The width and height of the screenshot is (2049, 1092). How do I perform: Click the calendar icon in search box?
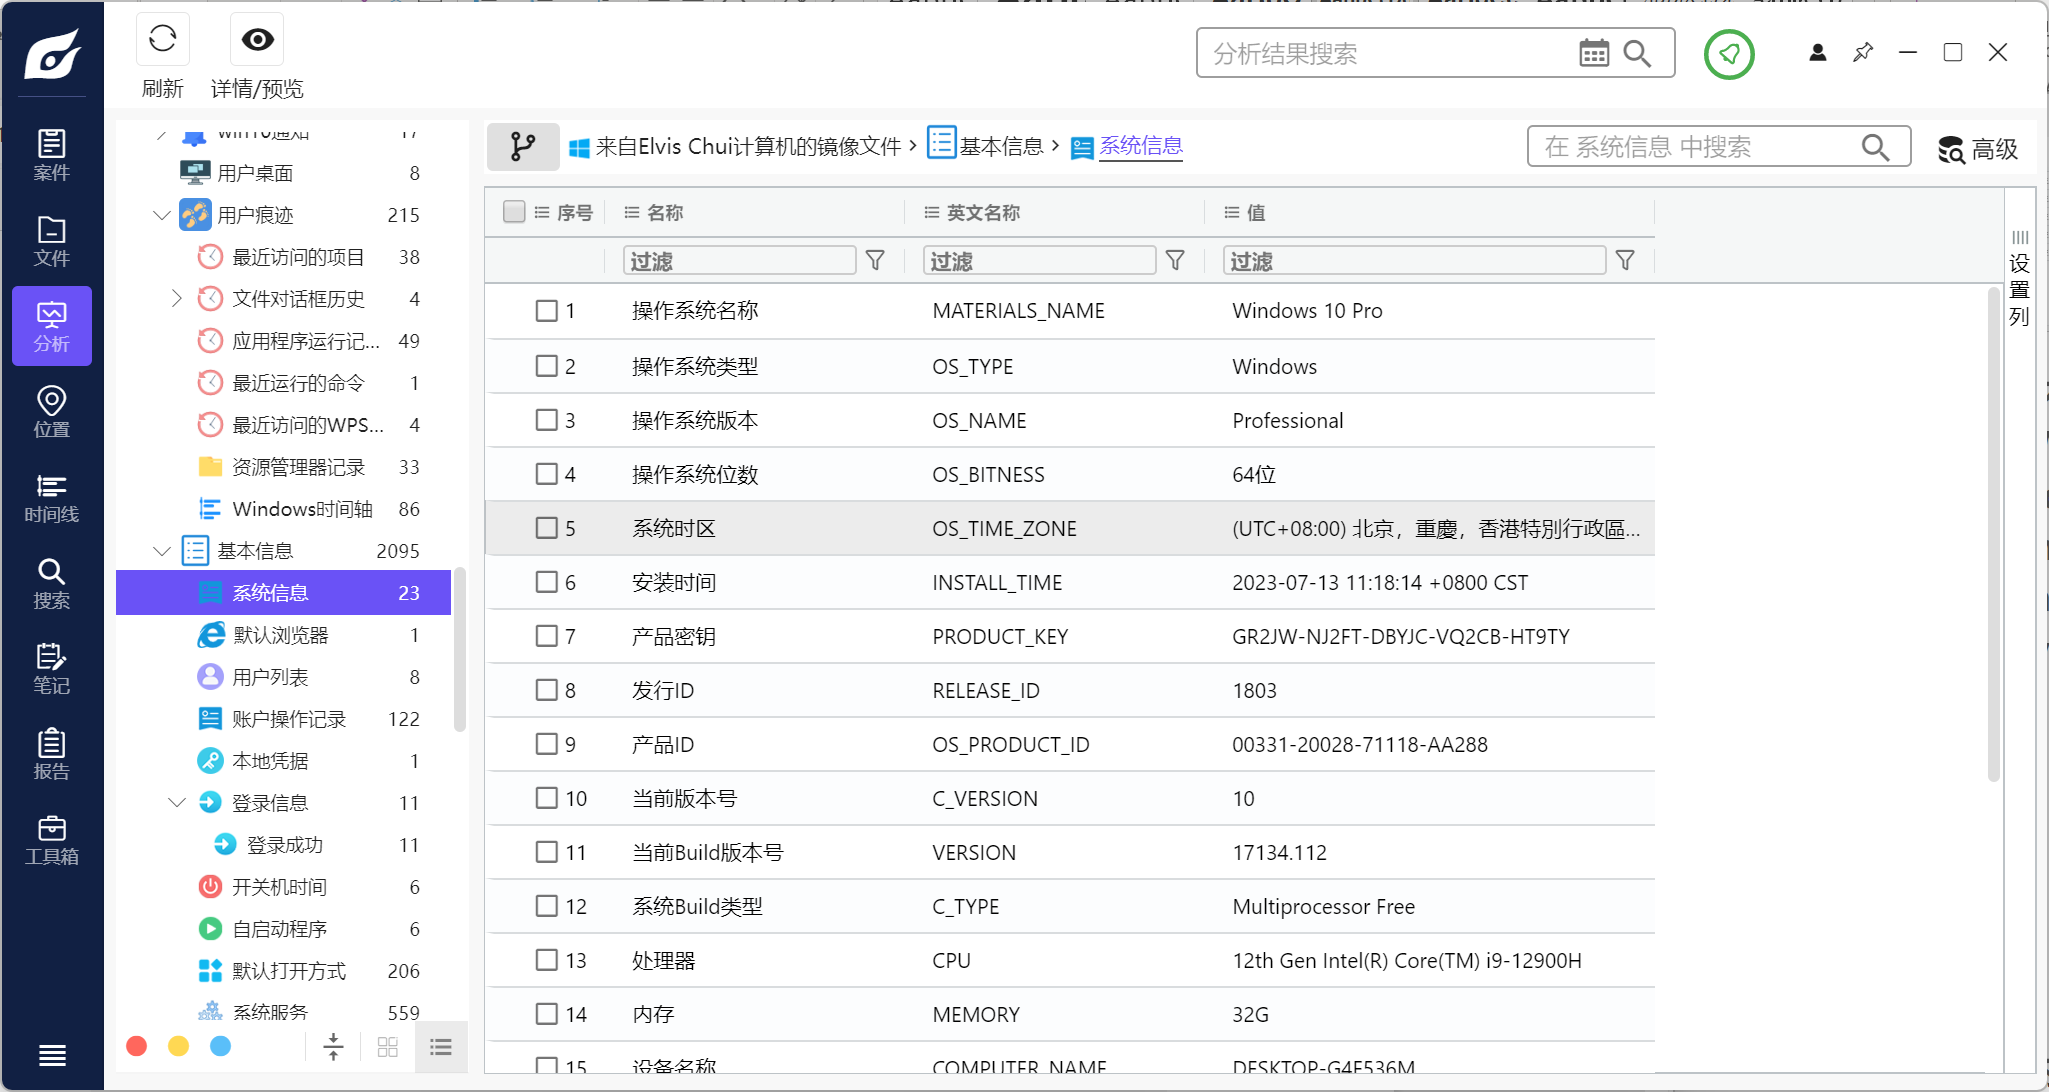tap(1593, 53)
